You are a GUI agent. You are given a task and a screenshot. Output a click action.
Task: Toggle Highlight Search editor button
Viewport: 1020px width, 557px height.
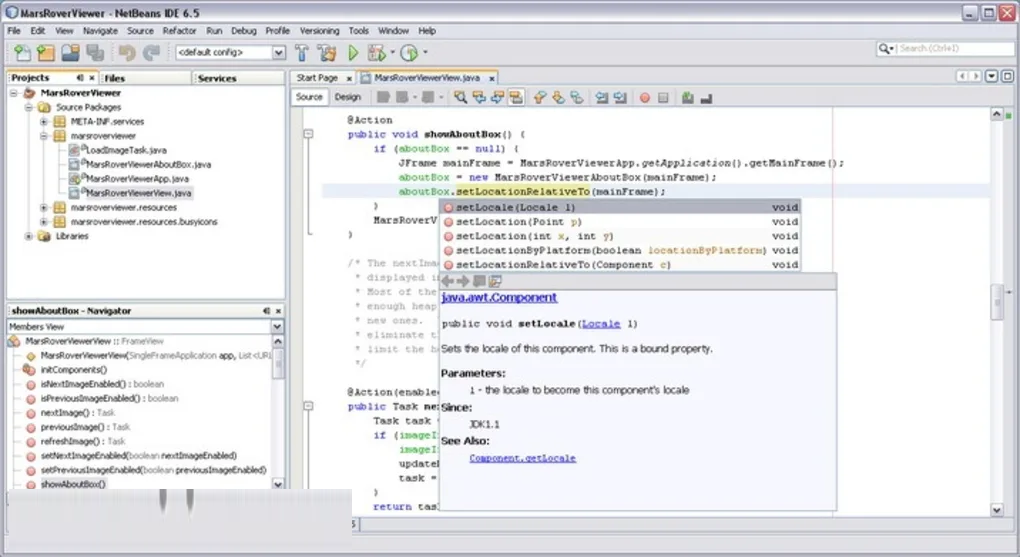(x=516, y=98)
